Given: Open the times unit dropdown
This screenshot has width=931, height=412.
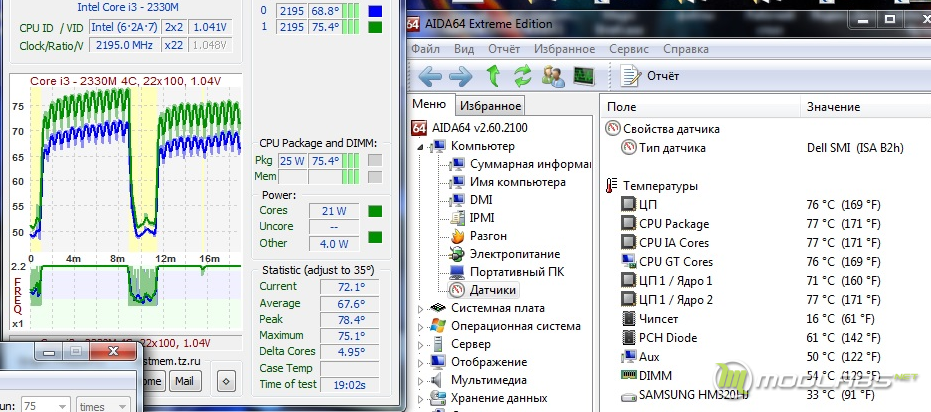Looking at the screenshot, I should tap(103, 407).
